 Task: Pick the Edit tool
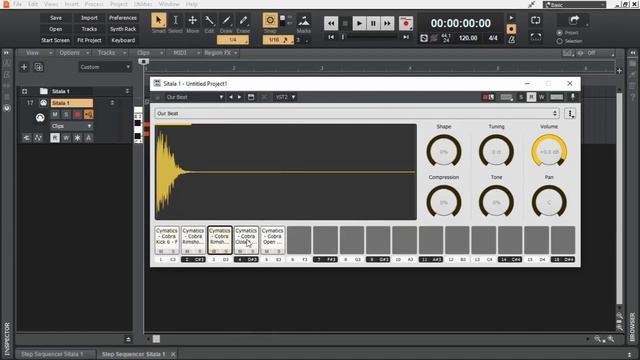pos(209,20)
